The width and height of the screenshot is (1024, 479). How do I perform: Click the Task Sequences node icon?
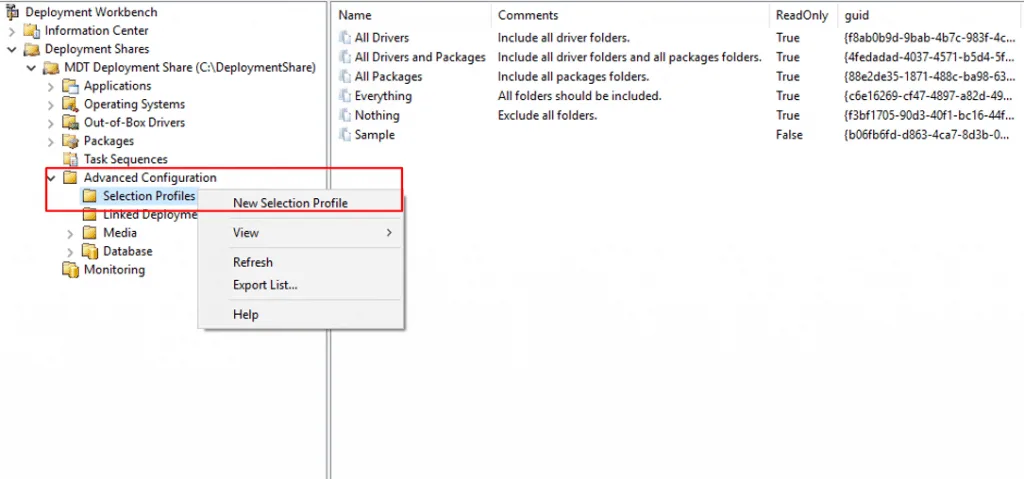[70, 159]
